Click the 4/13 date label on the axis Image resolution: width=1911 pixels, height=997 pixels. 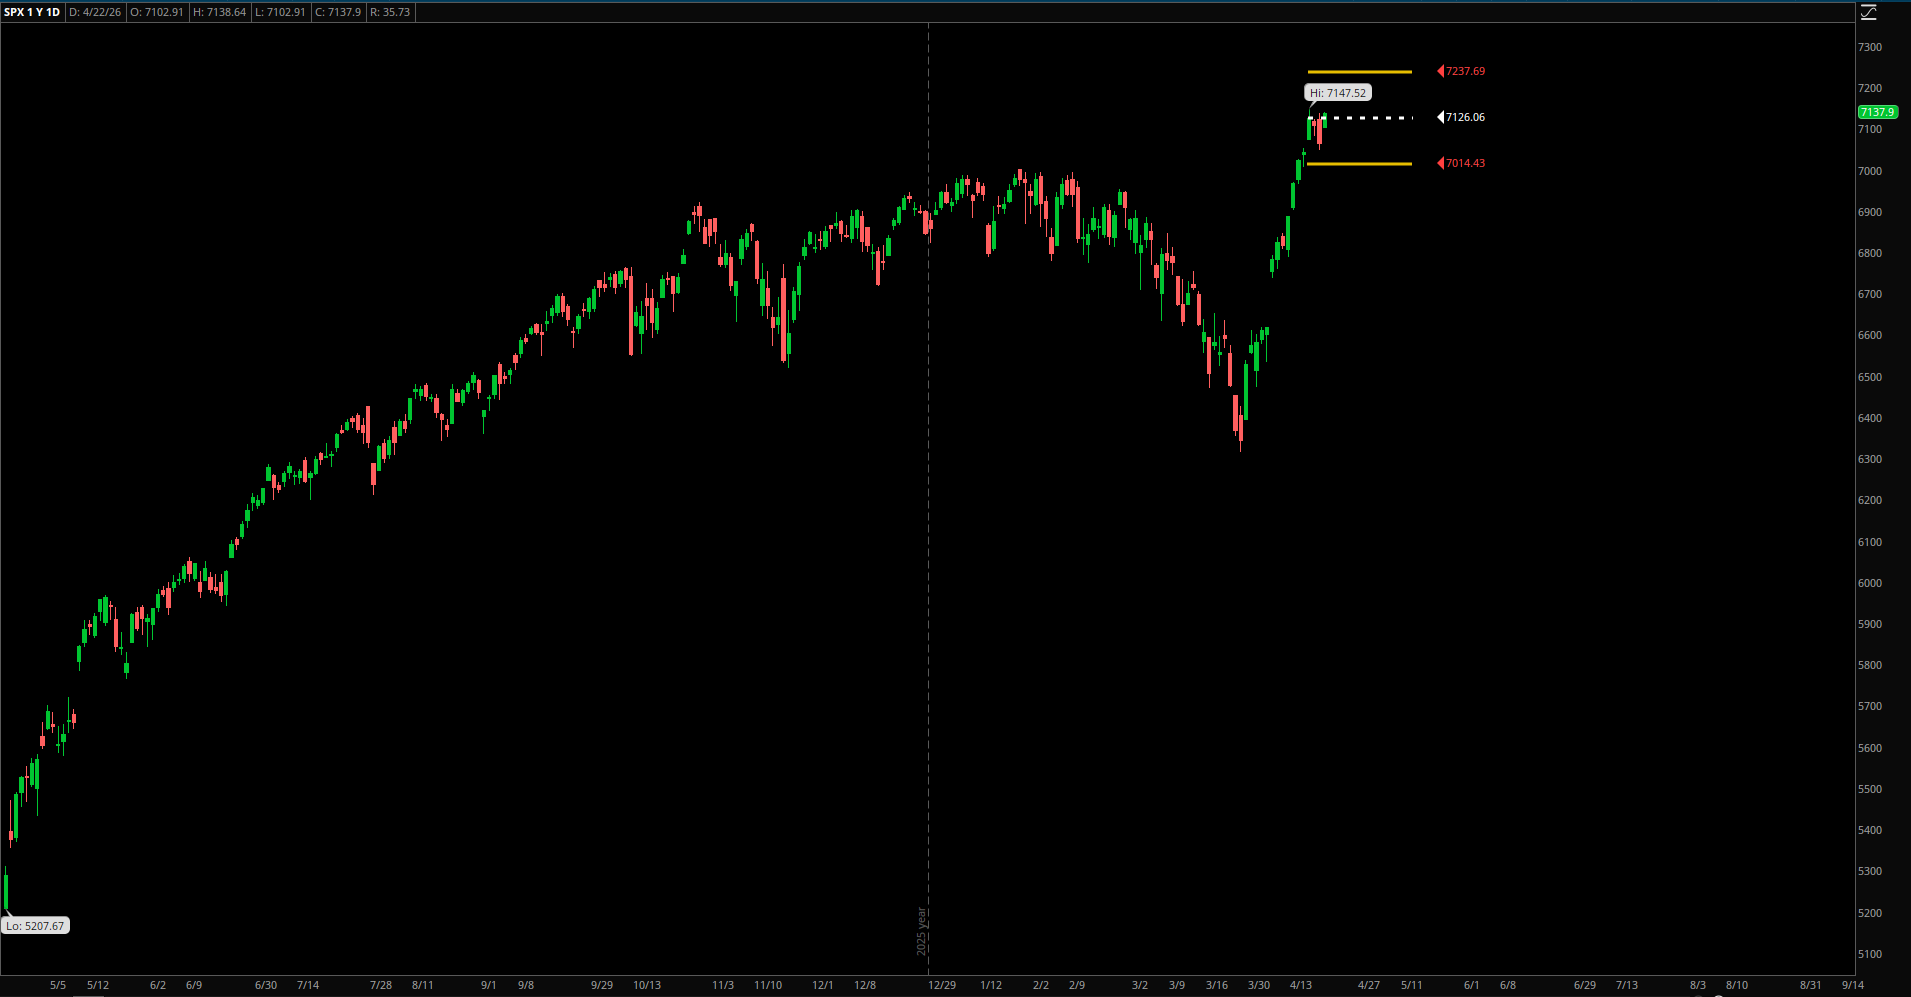pos(1301,985)
